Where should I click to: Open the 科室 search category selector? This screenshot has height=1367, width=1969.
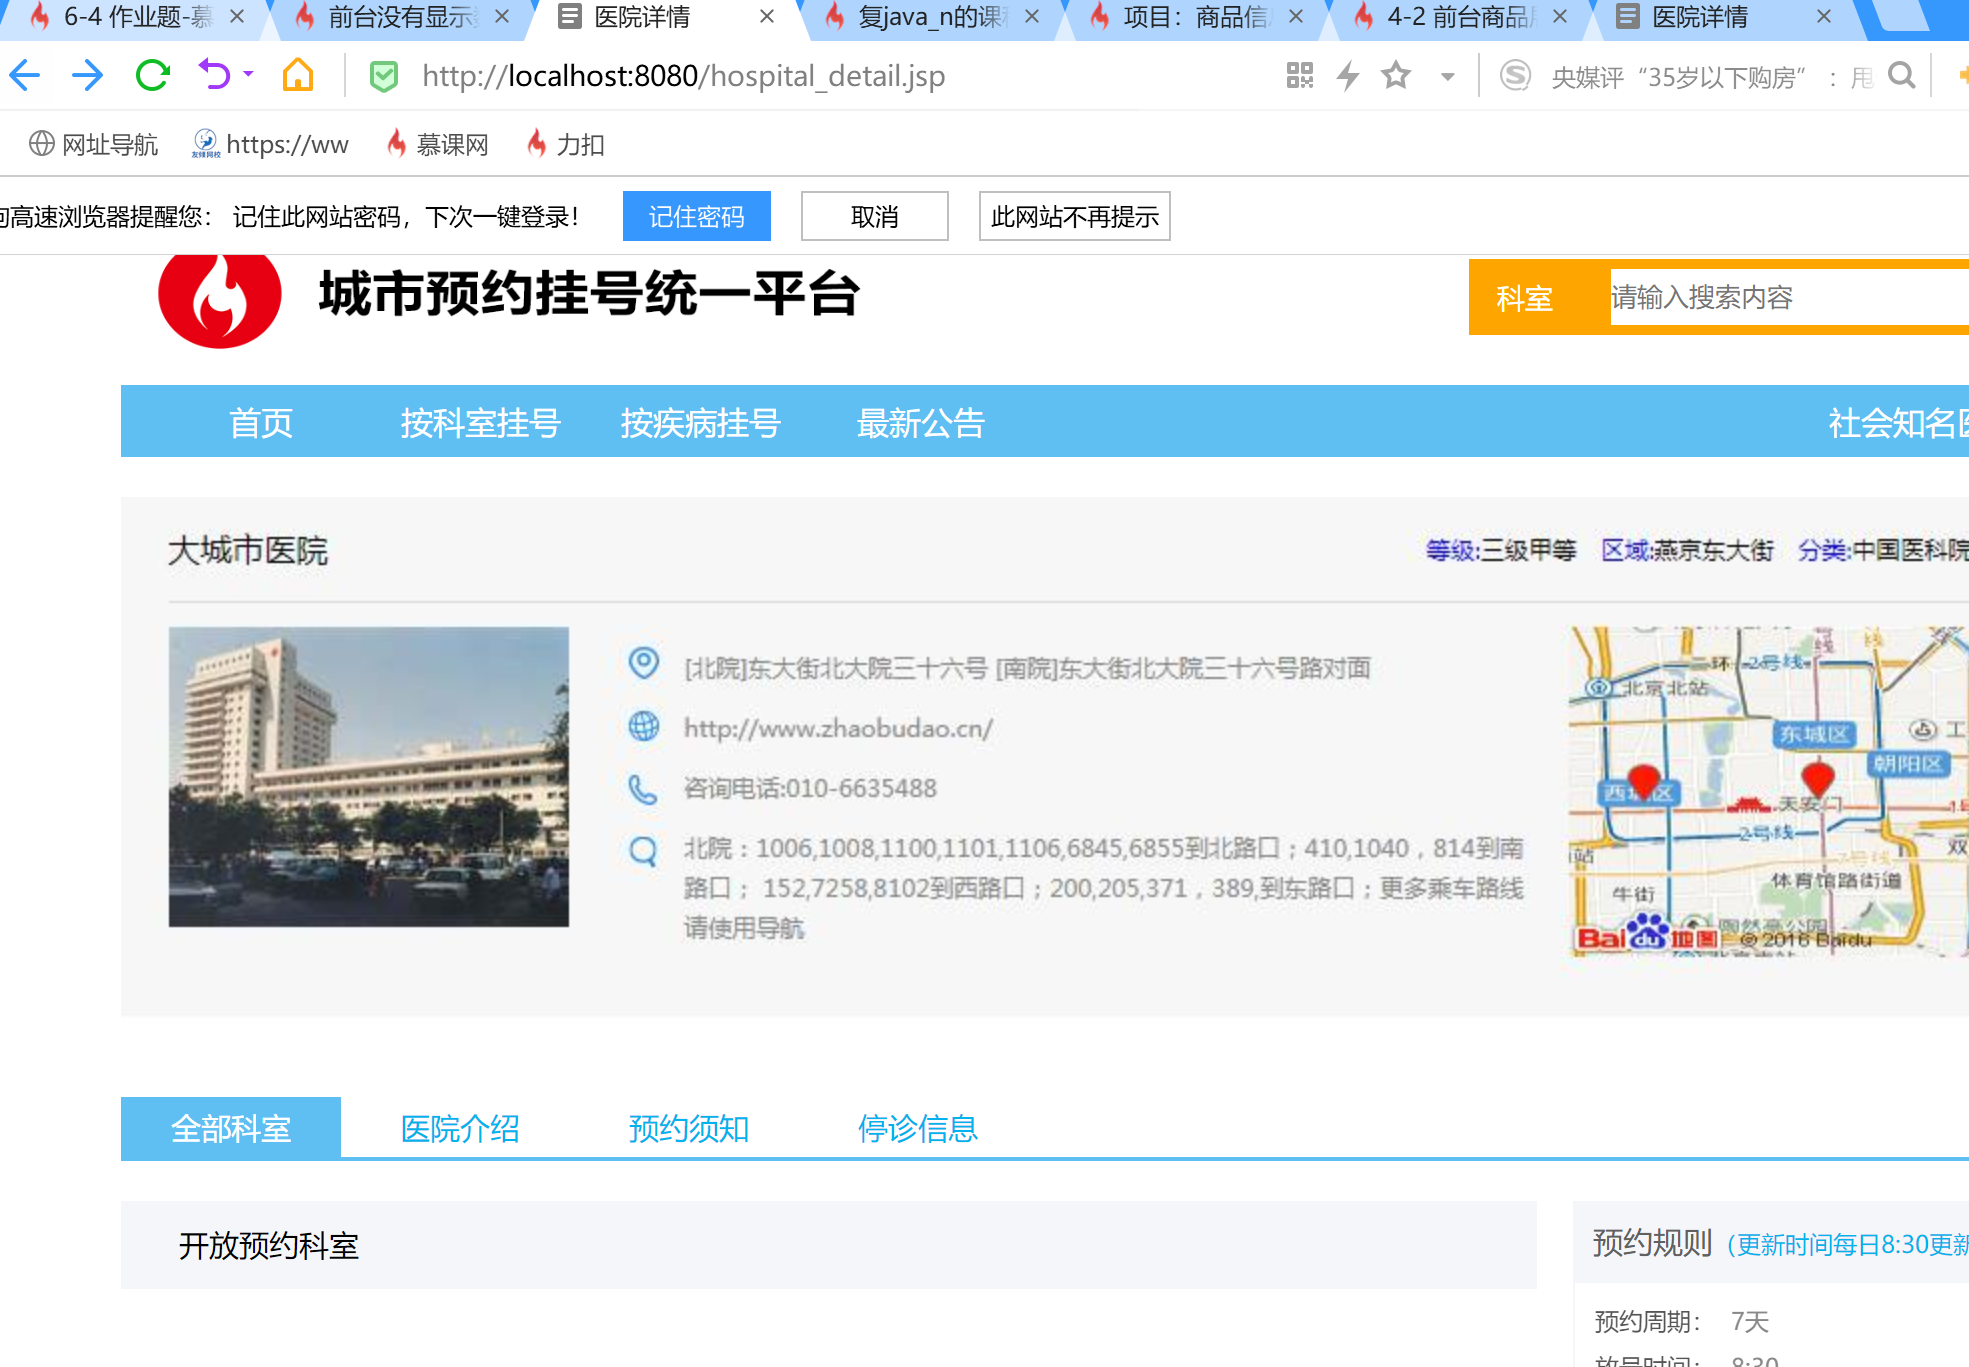click(x=1524, y=298)
